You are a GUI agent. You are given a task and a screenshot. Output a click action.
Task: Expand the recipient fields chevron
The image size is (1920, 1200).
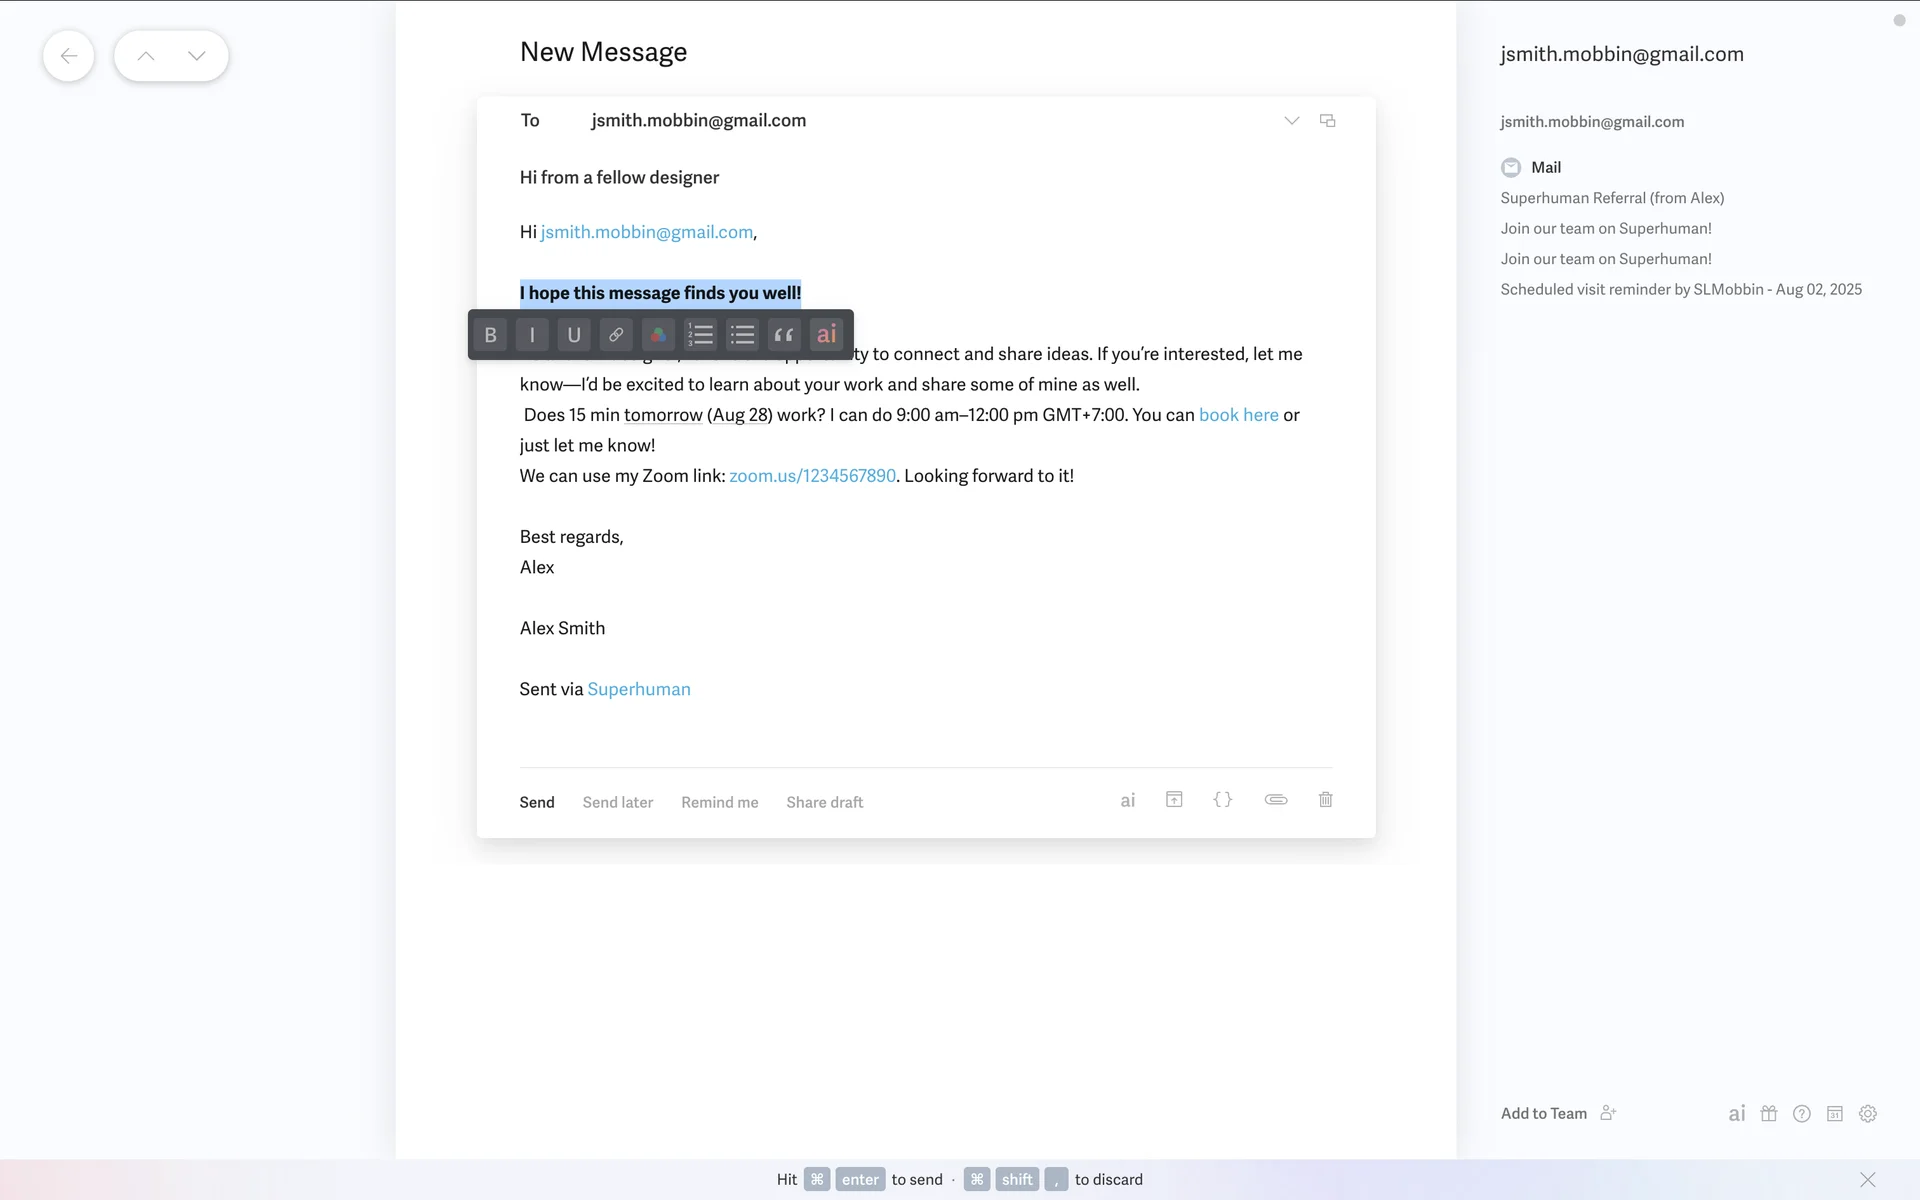[1291, 121]
